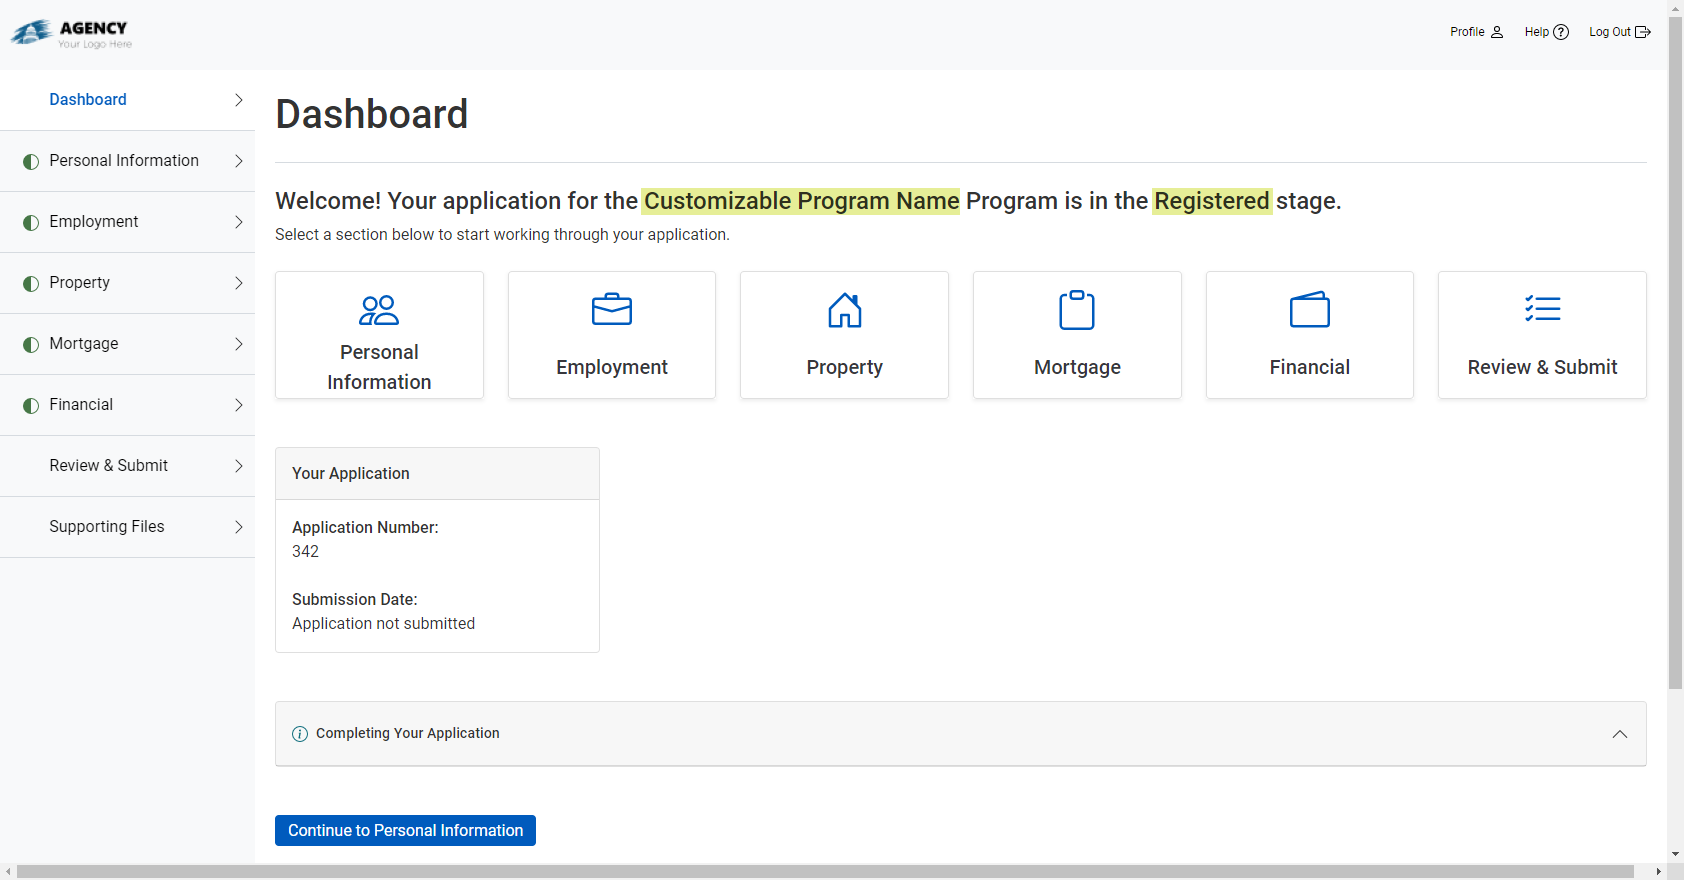Open the Employment briefcase icon card
Image resolution: width=1684 pixels, height=880 pixels.
click(x=612, y=310)
